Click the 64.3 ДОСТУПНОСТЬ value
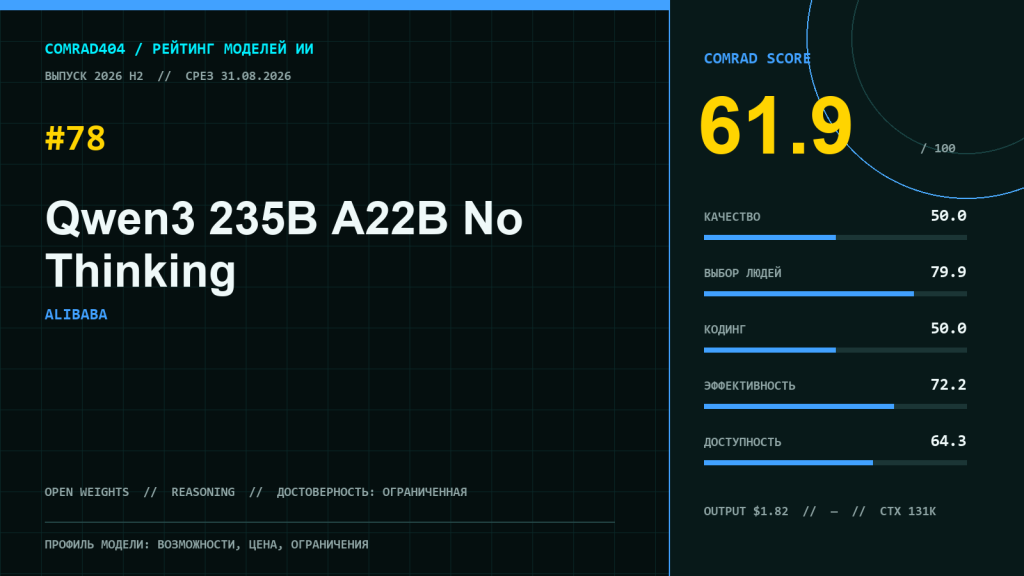This screenshot has height=576, width=1024. [948, 441]
